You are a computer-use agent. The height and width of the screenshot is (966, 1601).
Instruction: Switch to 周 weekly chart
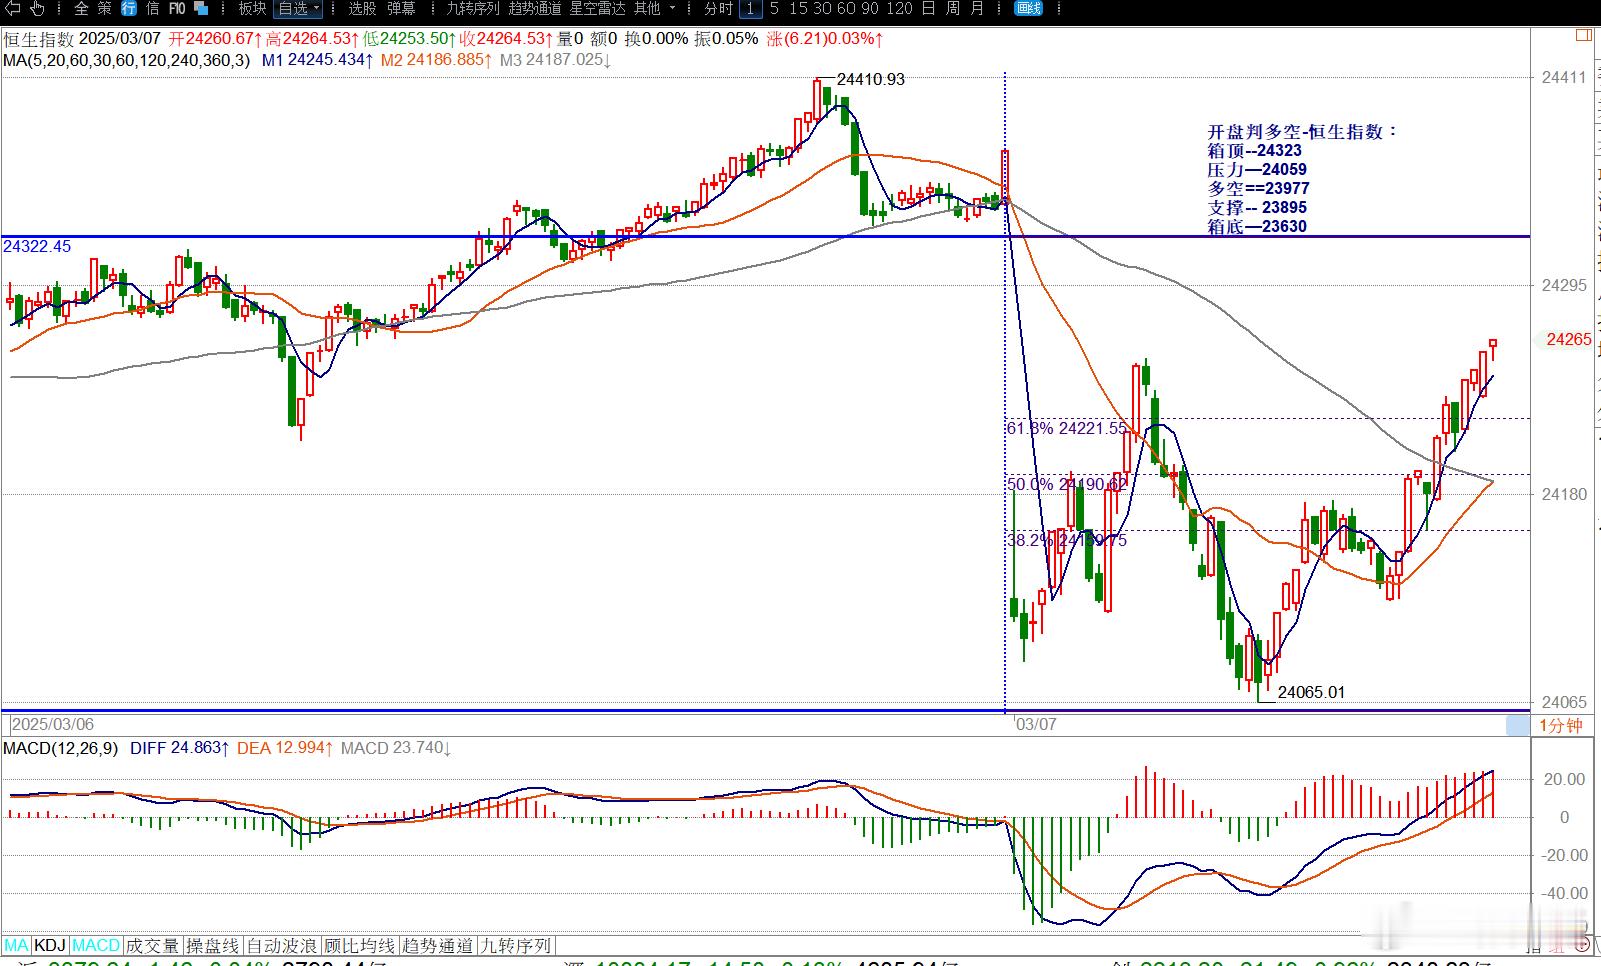point(953,9)
